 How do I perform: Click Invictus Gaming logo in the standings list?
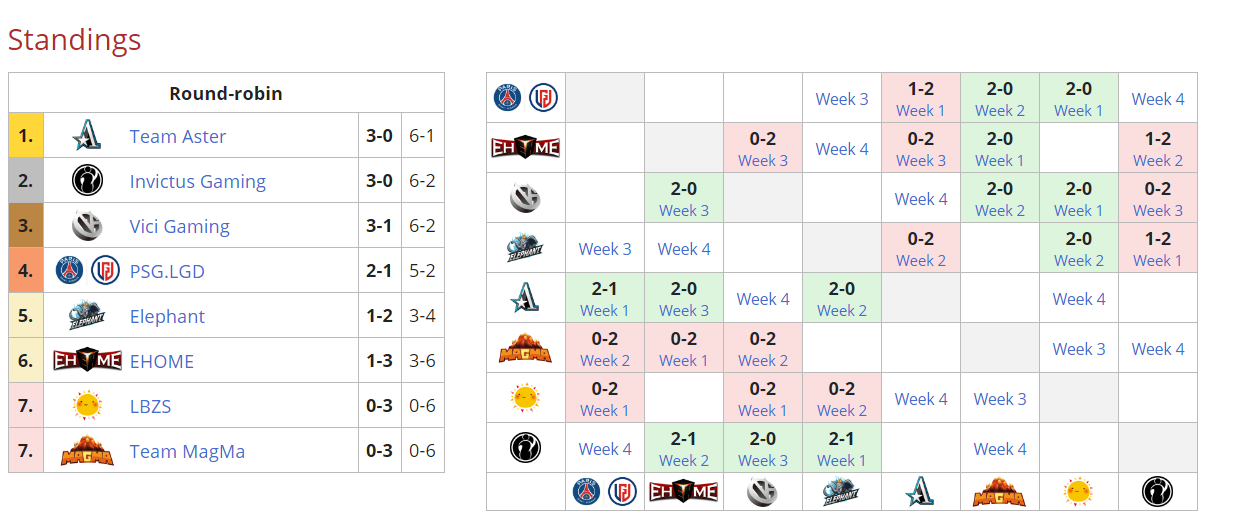click(87, 181)
